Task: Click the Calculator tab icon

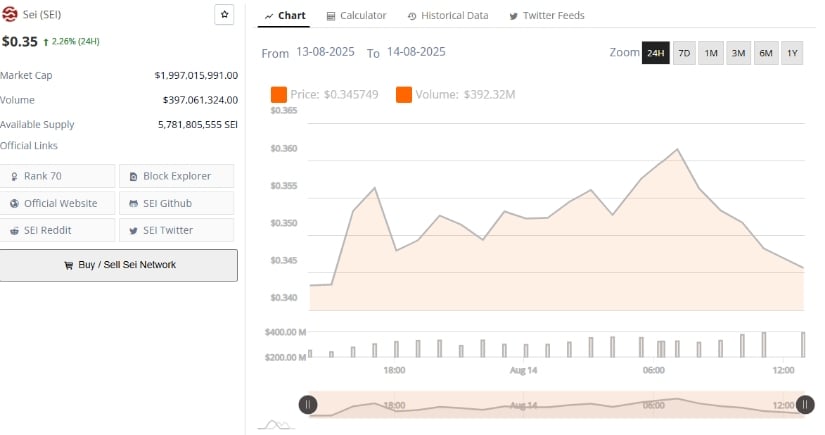Action: pyautogui.click(x=330, y=16)
